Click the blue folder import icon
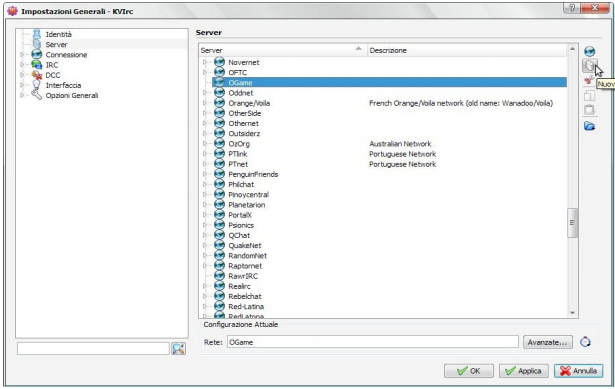 [589, 126]
